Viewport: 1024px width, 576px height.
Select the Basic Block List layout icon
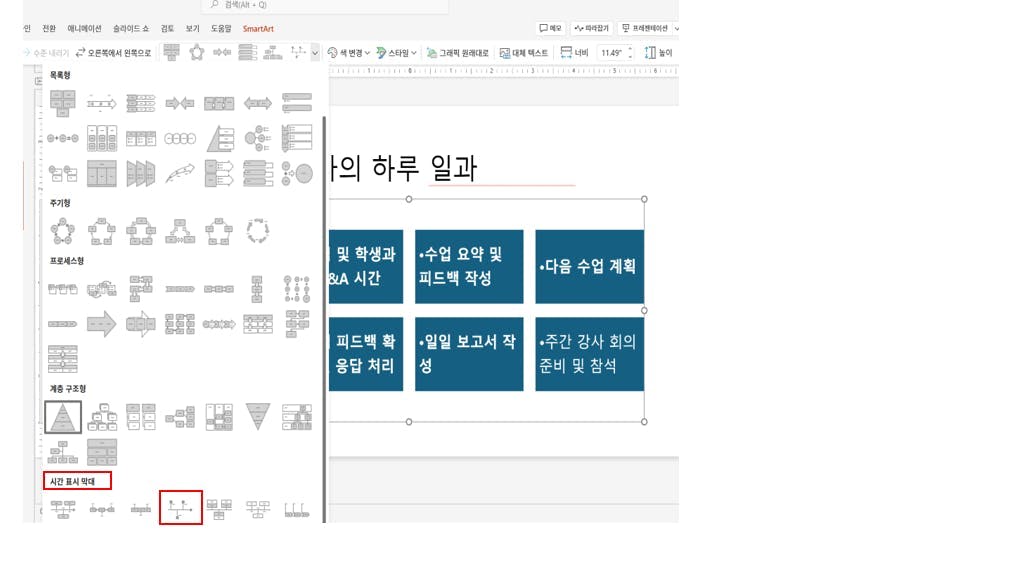click(62, 101)
